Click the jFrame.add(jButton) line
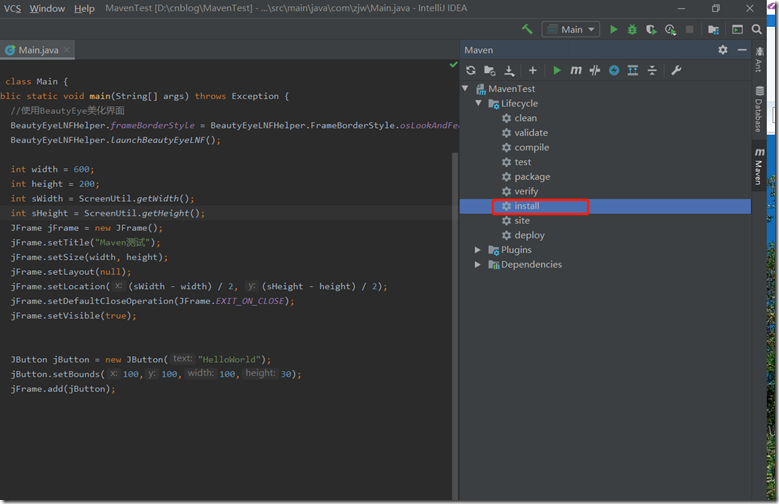 (63, 389)
